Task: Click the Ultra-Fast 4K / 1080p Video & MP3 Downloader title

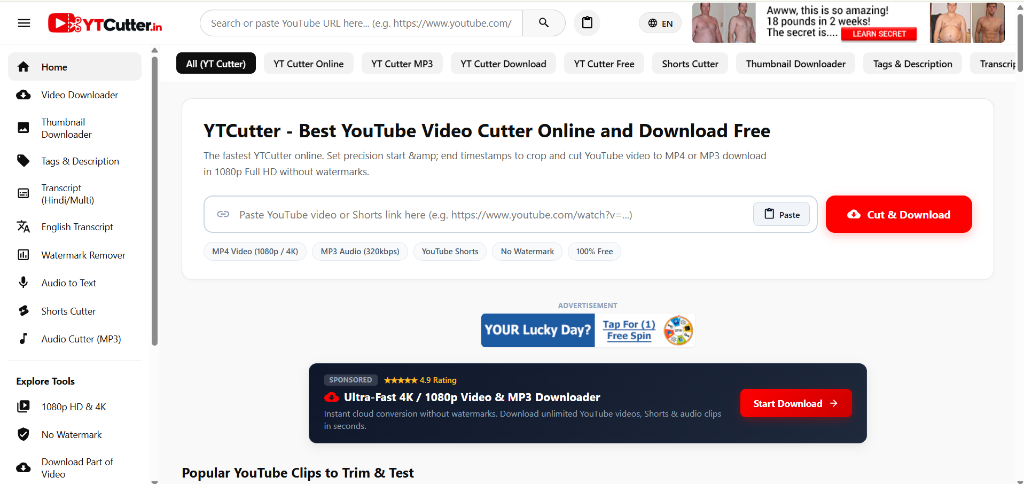Action: pyautogui.click(x=472, y=397)
